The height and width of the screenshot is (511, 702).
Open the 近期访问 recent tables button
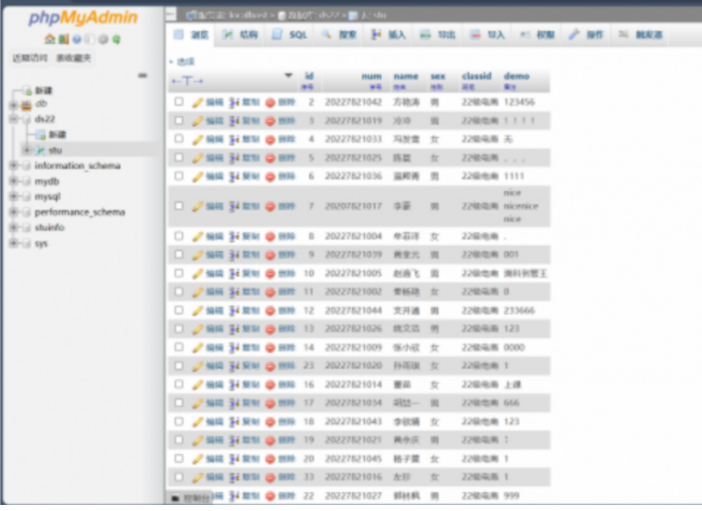click(30, 58)
